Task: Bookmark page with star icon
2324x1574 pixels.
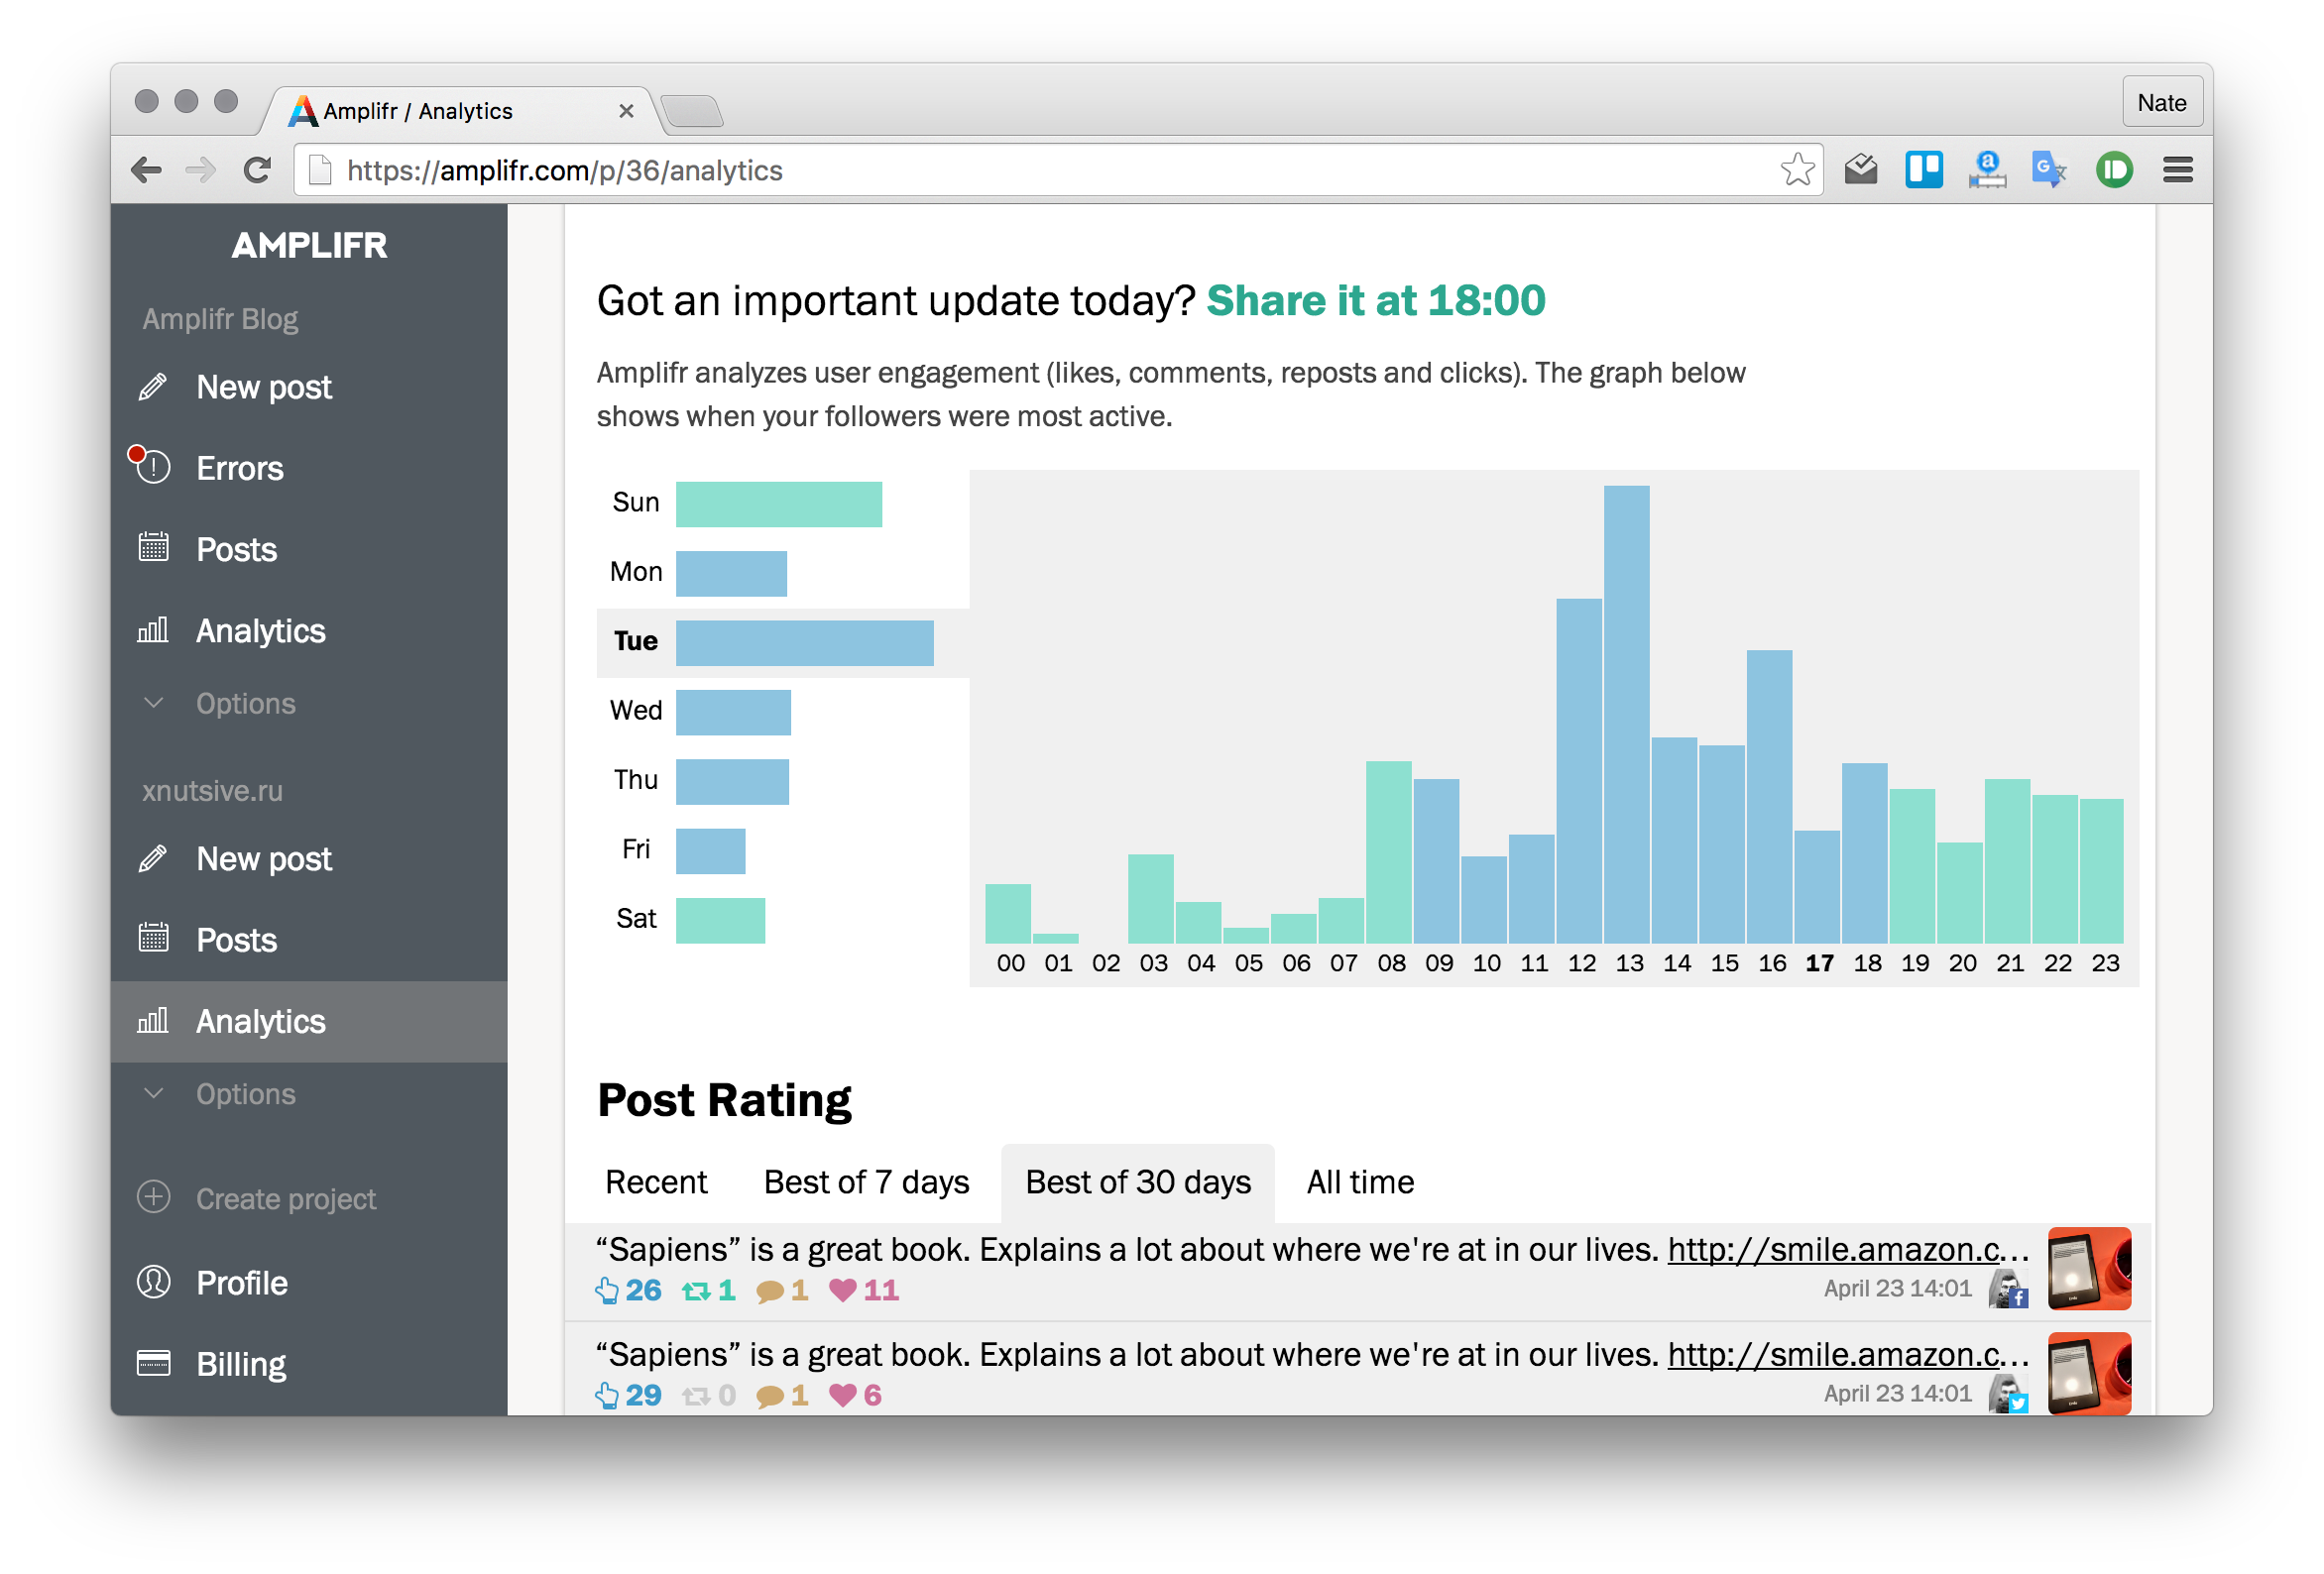Action: tap(1797, 170)
